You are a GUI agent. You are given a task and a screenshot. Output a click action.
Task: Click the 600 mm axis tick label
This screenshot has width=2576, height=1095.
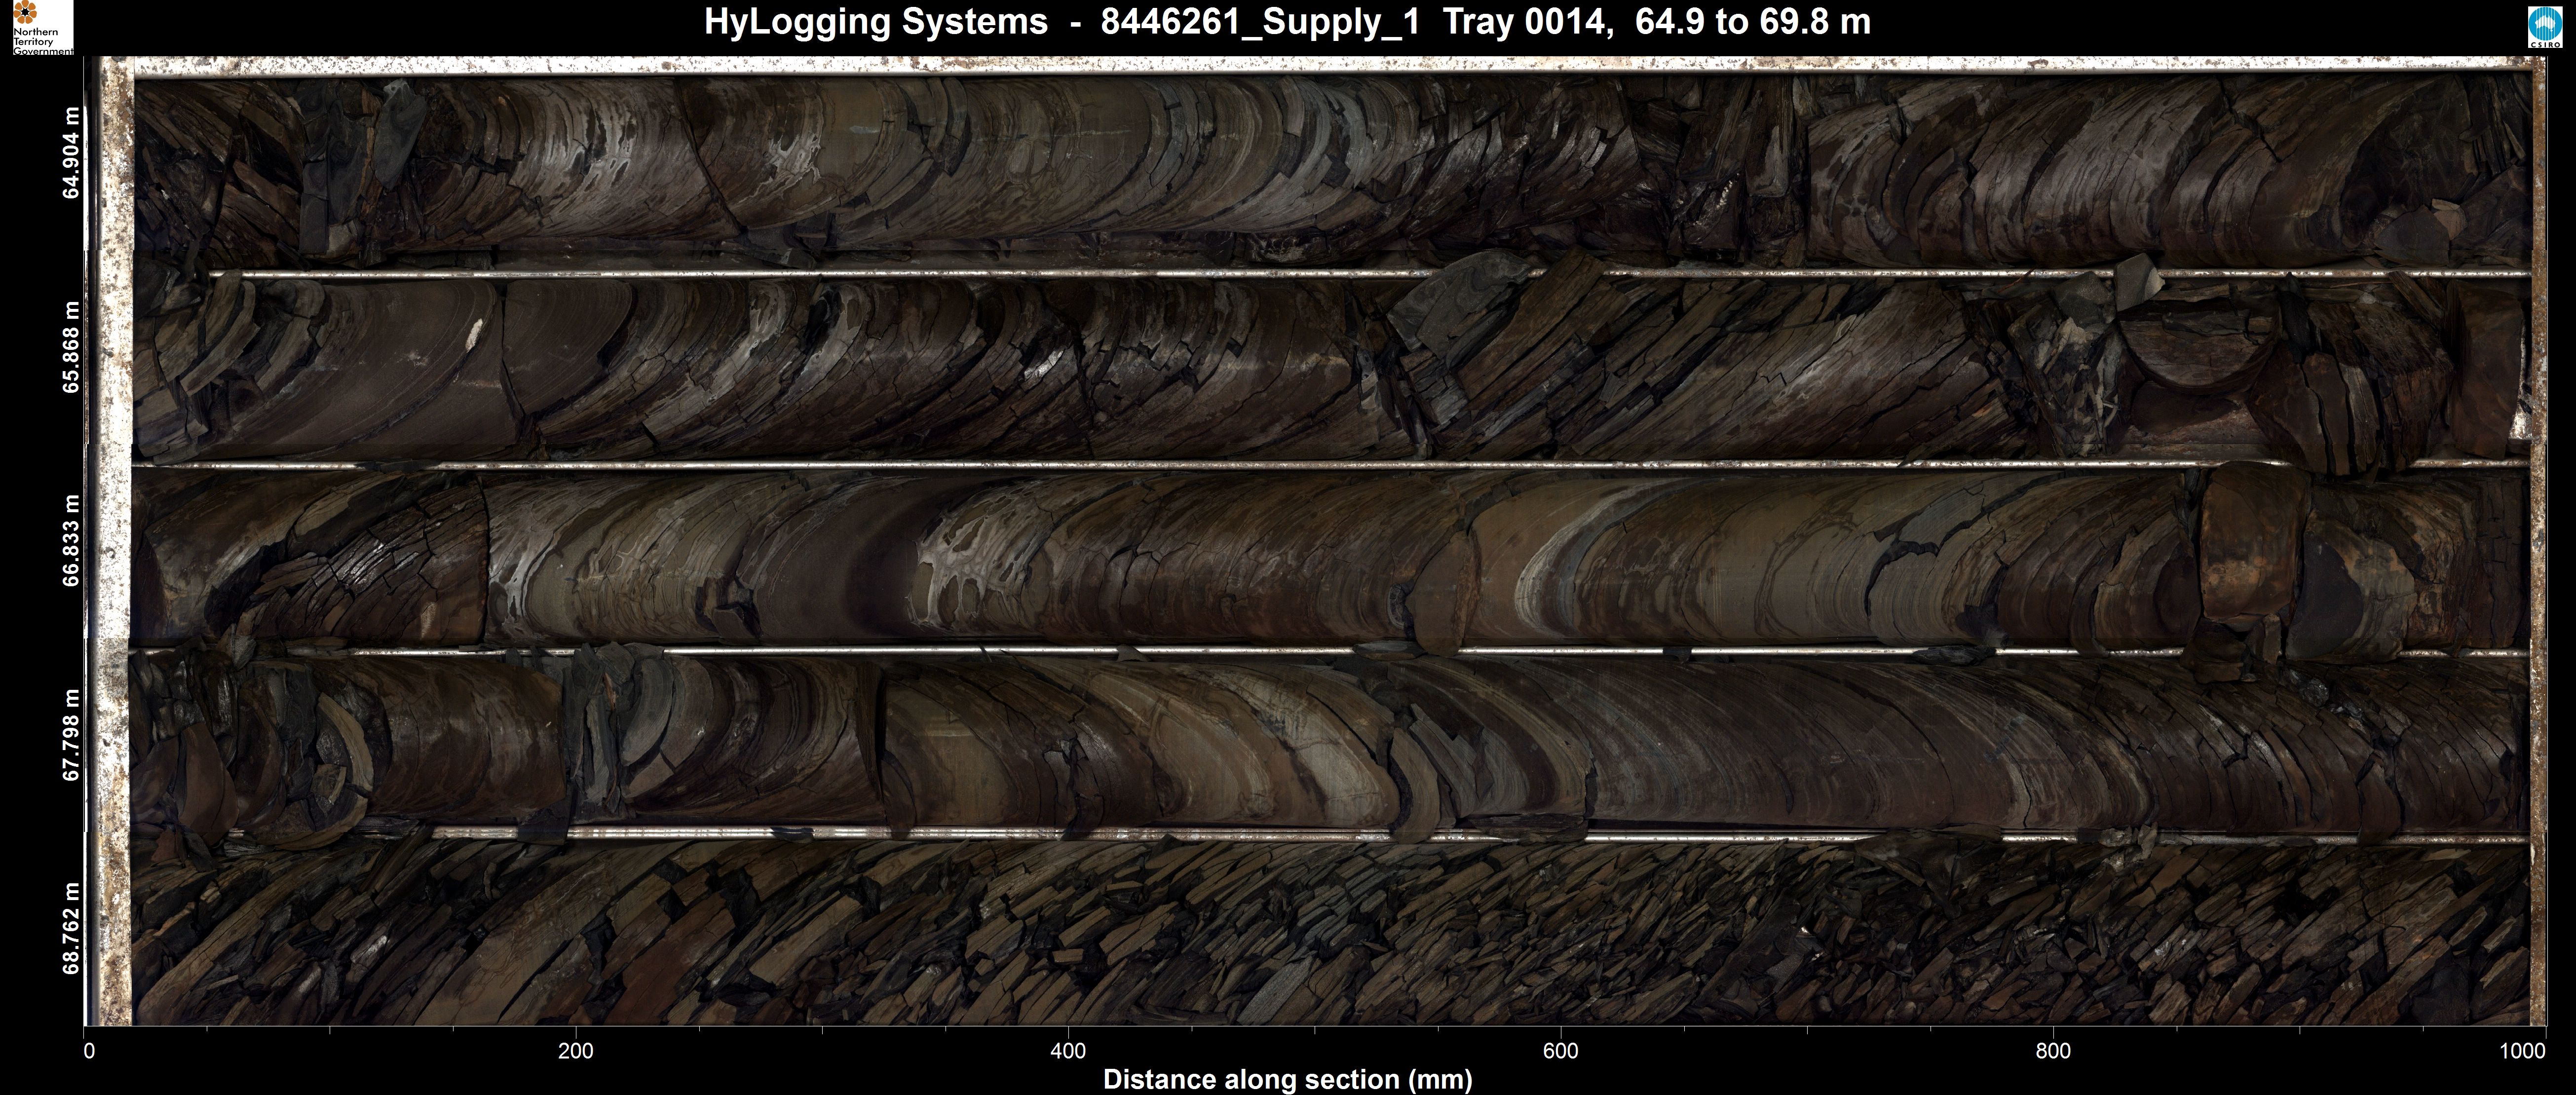click(x=1560, y=1051)
